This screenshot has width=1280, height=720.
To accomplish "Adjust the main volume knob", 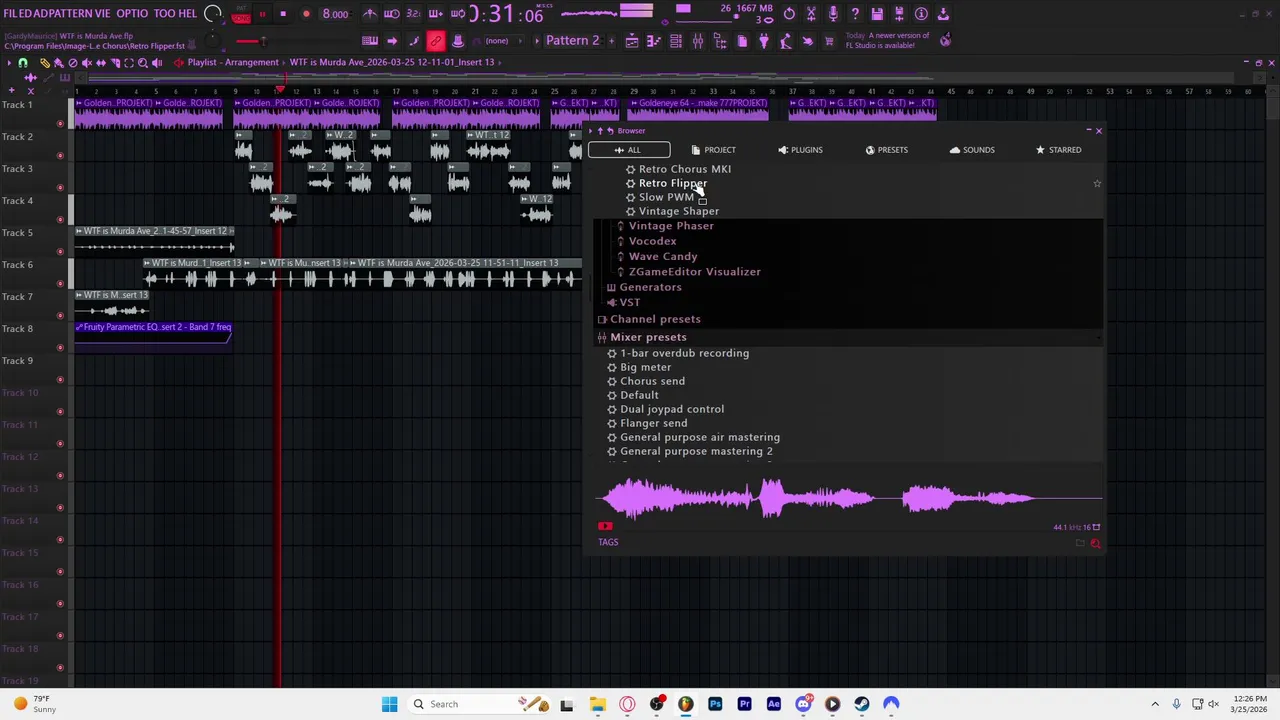I will click(213, 14).
